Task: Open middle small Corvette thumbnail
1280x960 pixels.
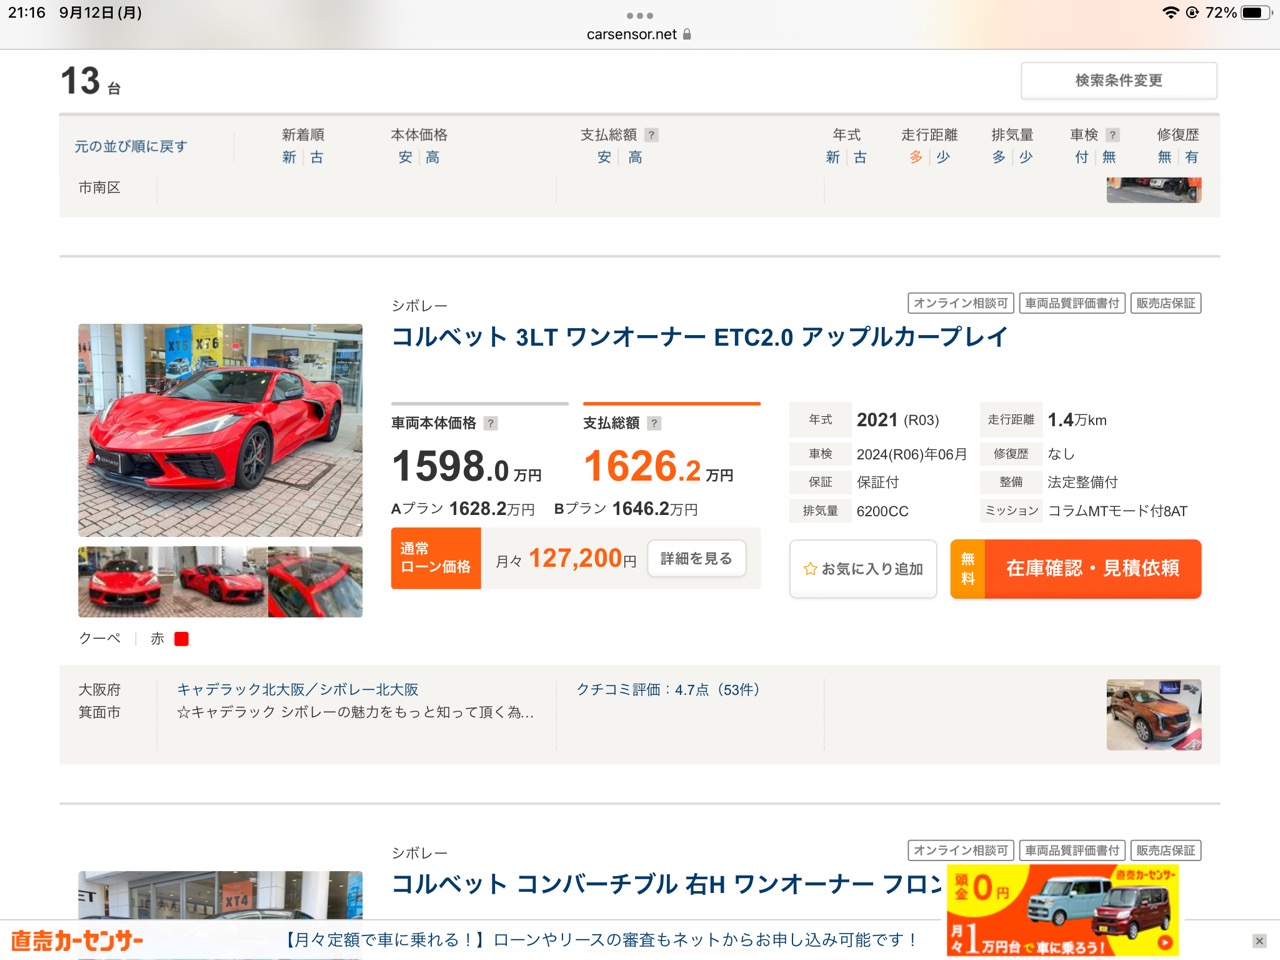Action: pos(220,581)
